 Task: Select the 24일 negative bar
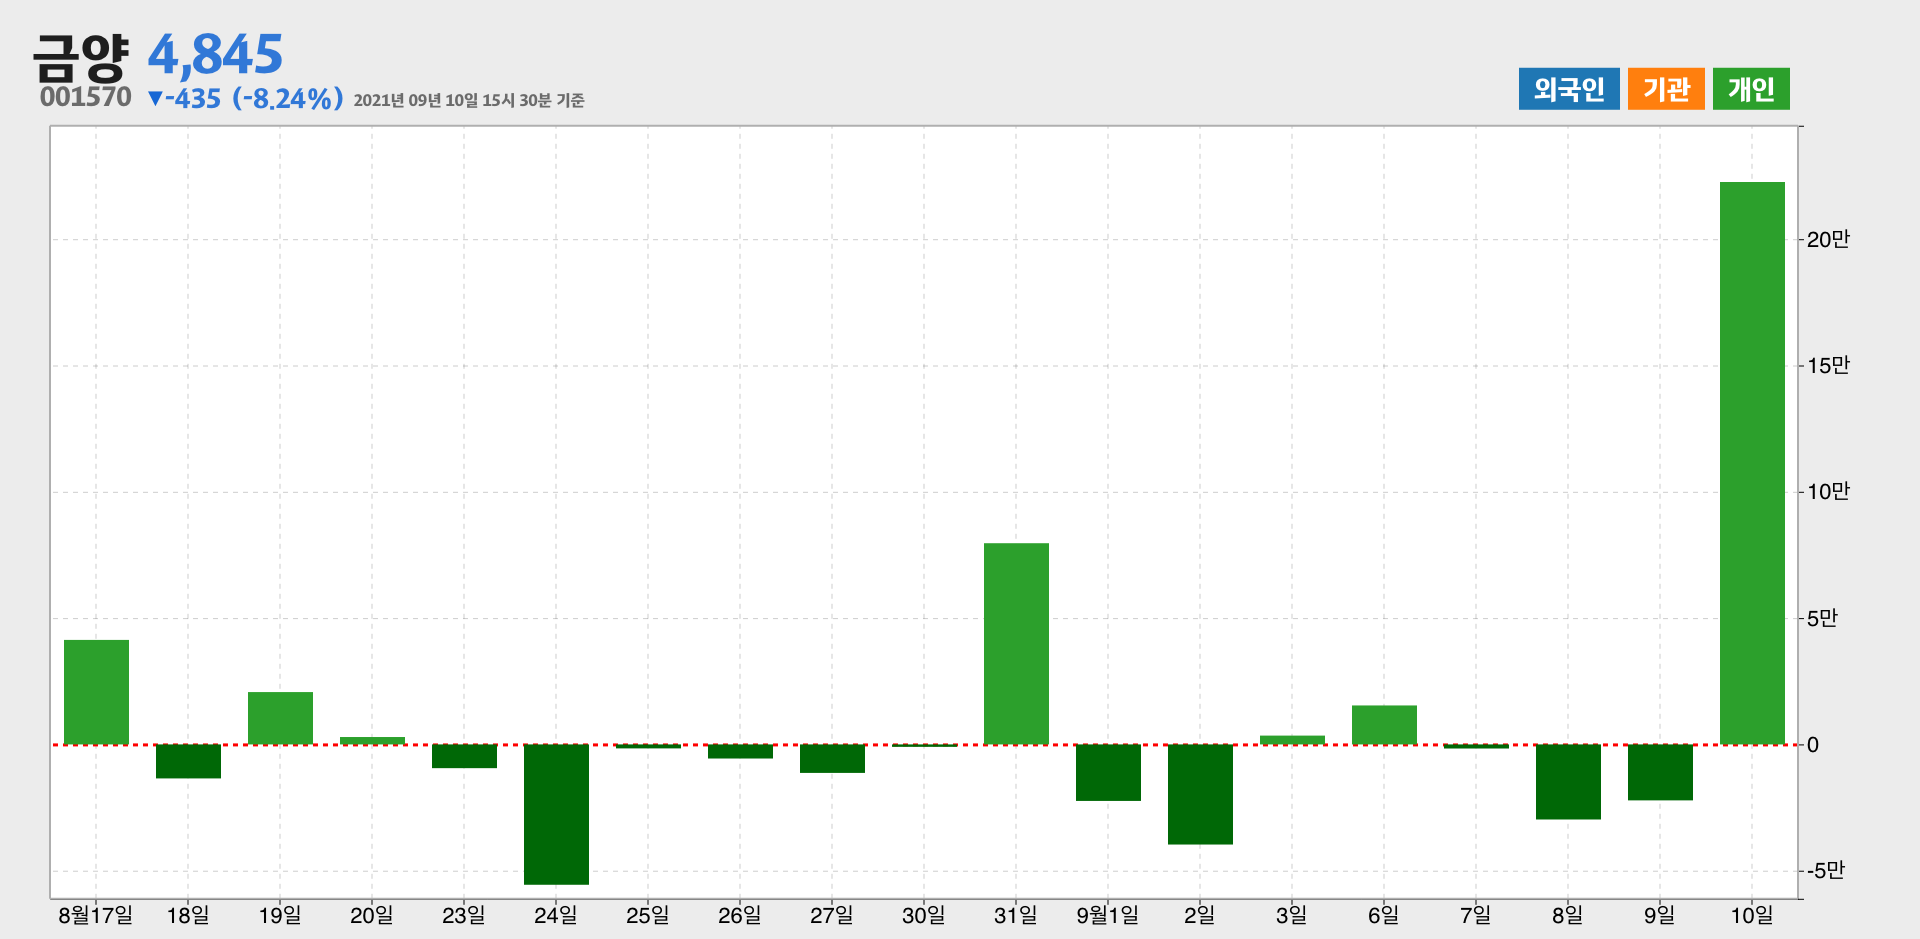(556, 814)
